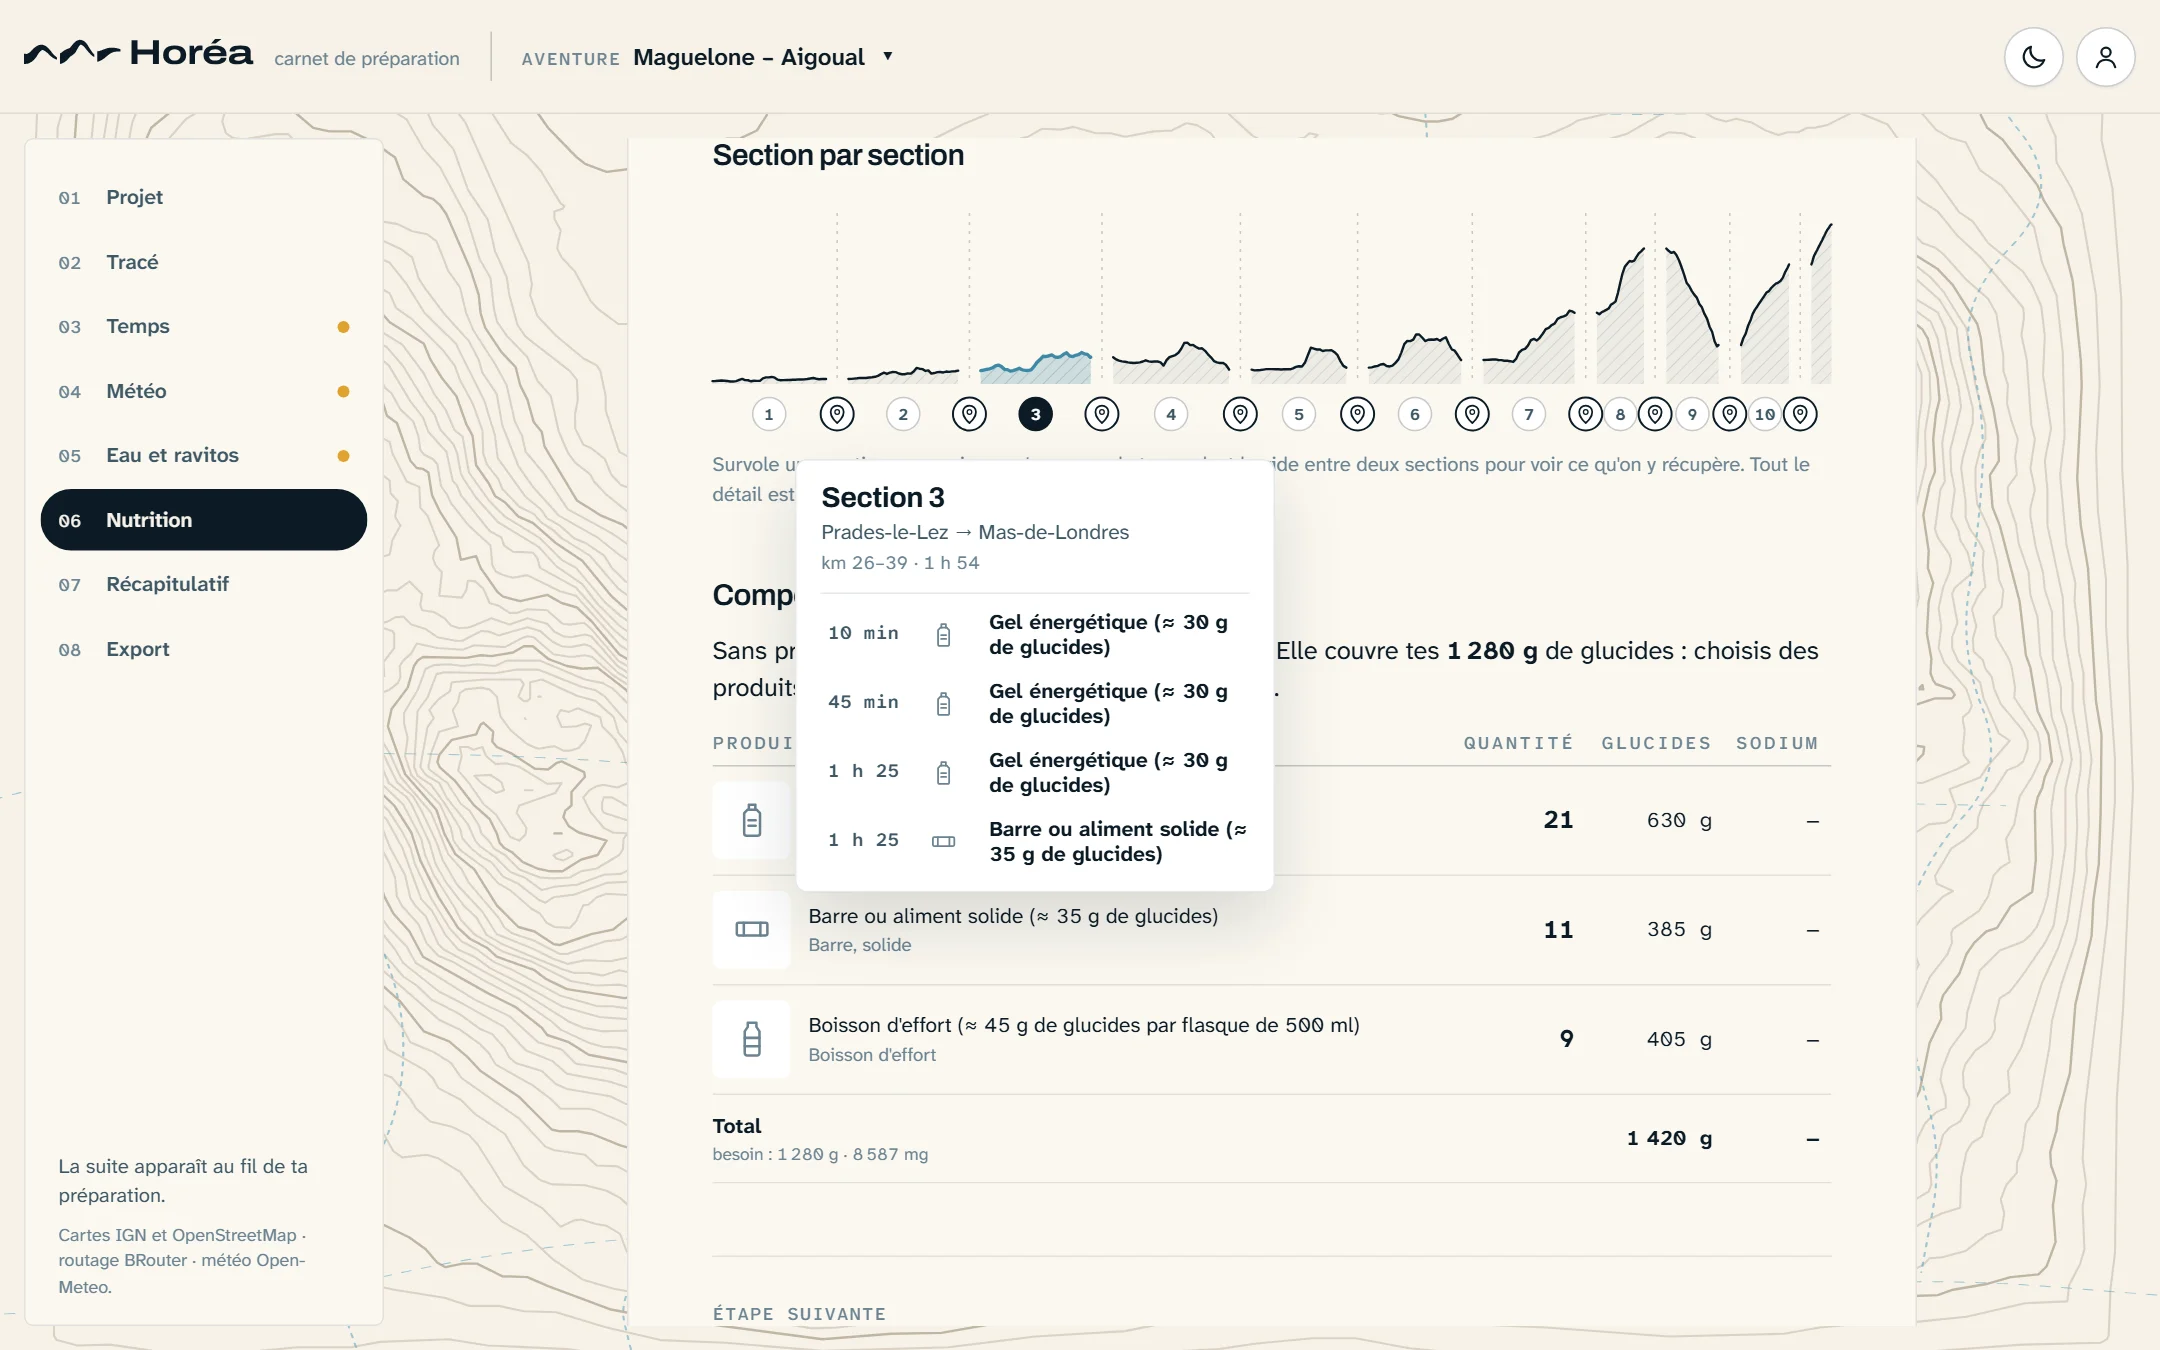Open the 02 Tracé step
Image resolution: width=2160 pixels, height=1350 pixels.
[203, 262]
